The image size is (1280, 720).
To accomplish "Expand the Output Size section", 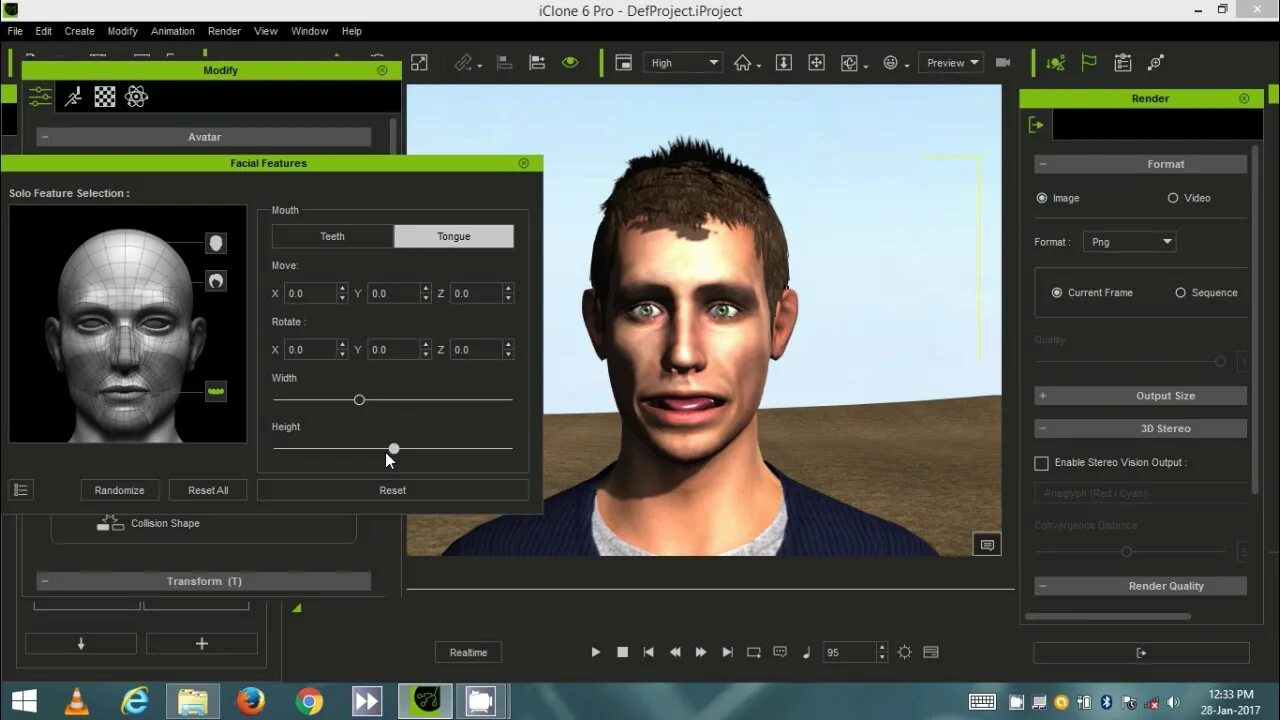I will coord(1140,396).
